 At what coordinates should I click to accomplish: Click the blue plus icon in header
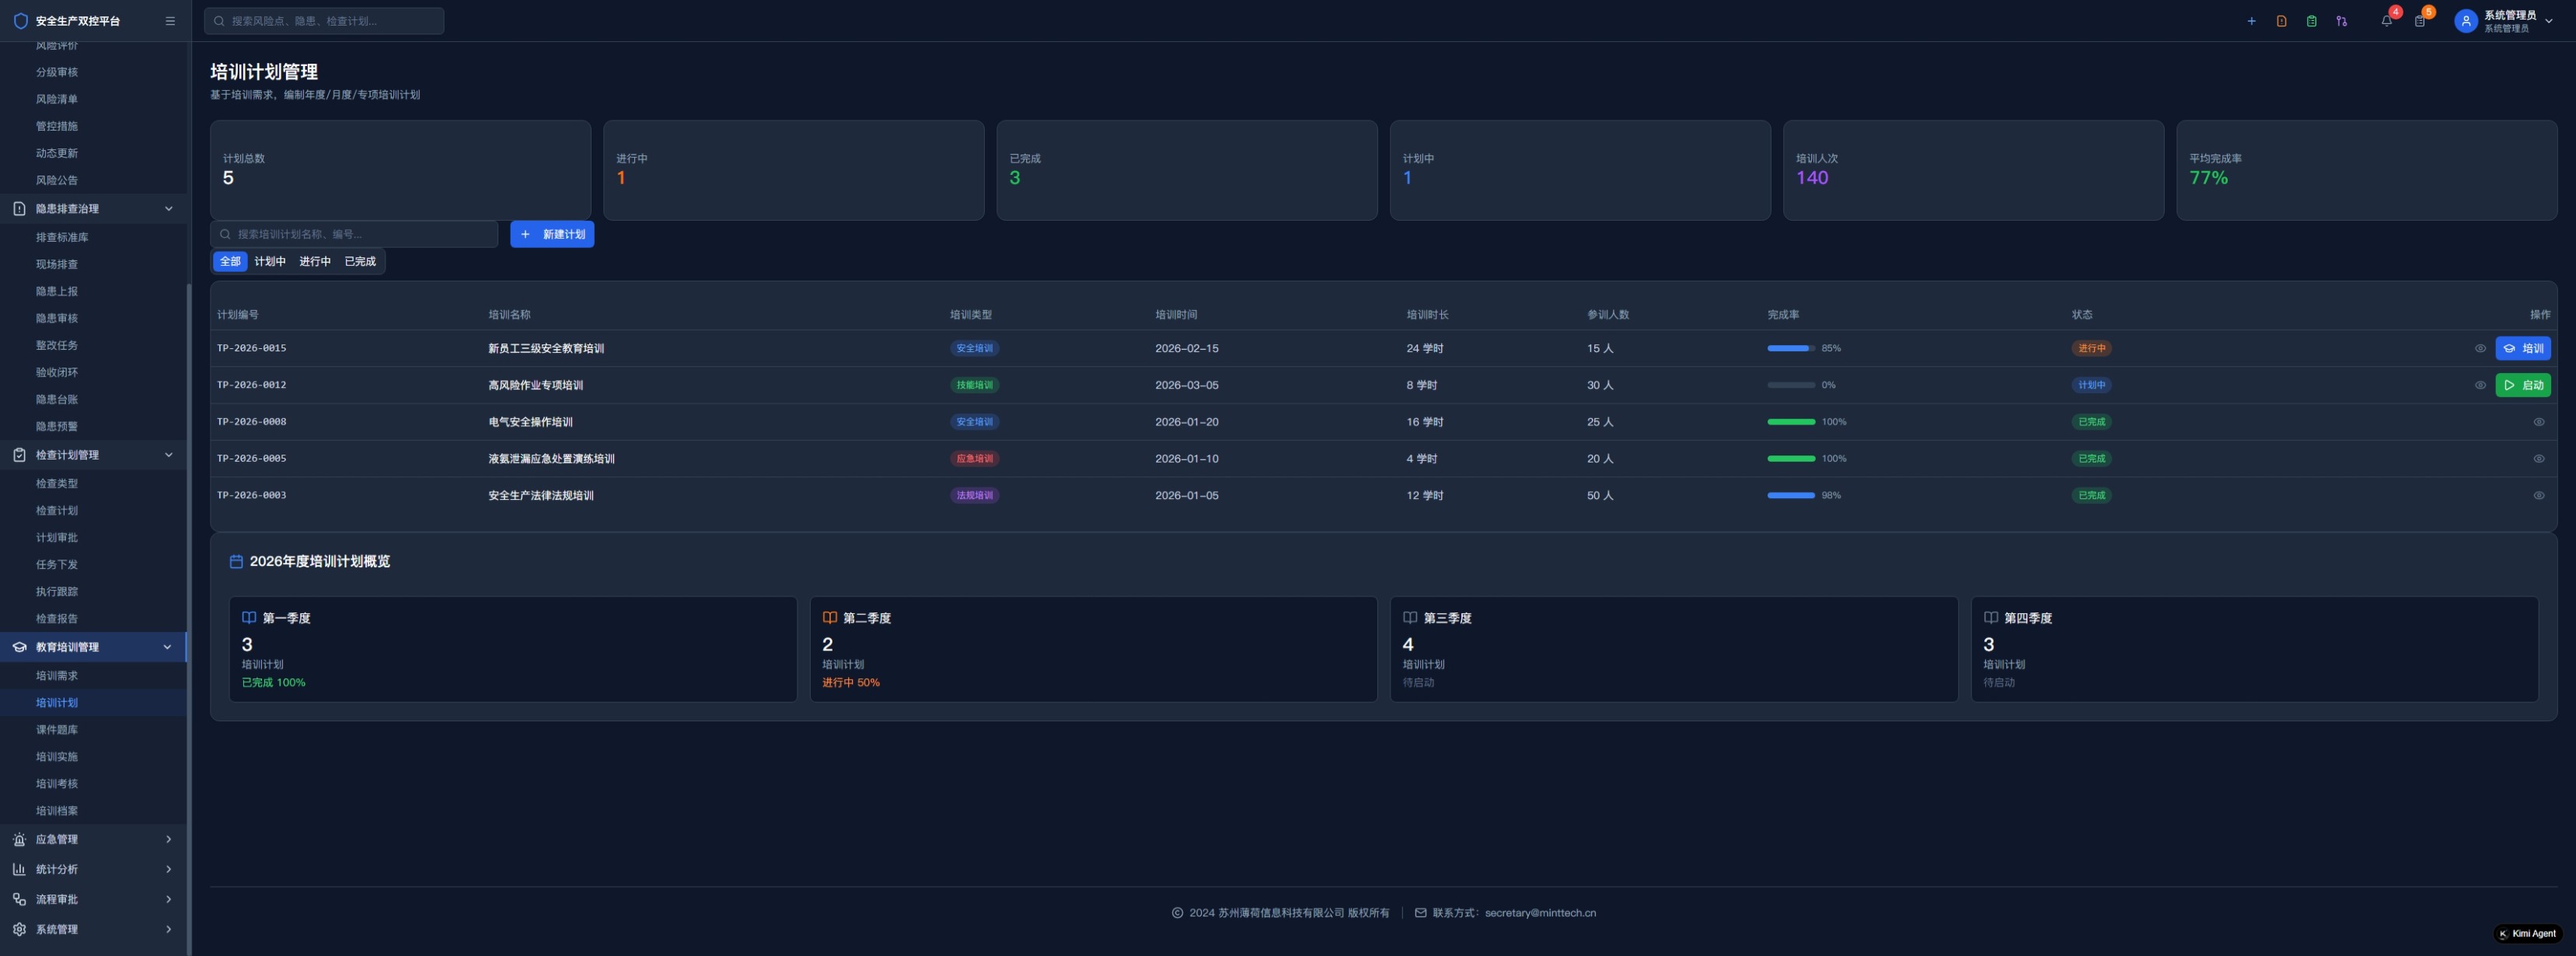[2251, 21]
